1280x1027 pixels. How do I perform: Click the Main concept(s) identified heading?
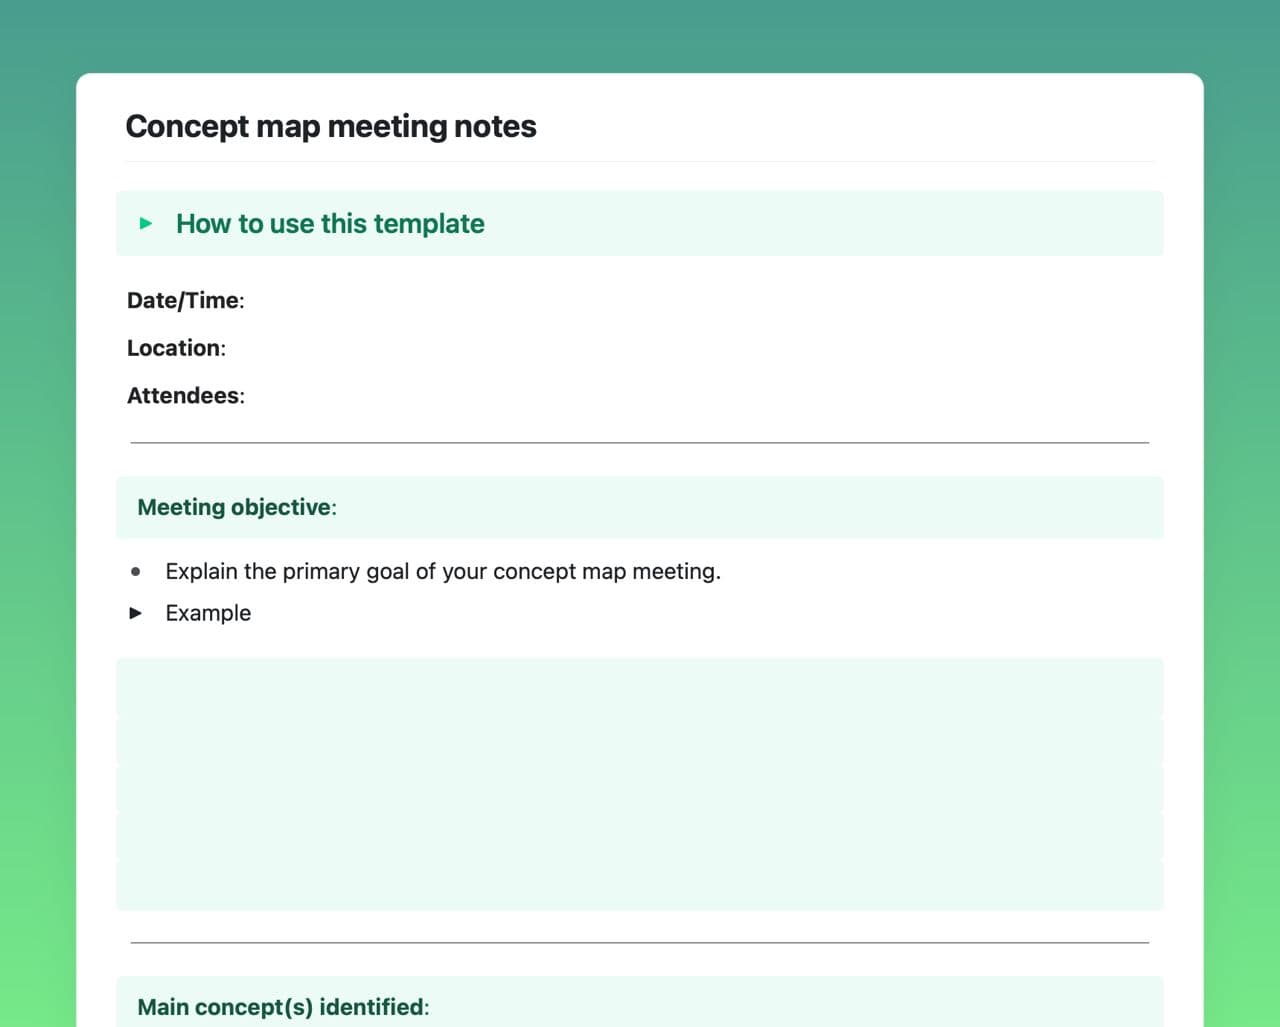[x=282, y=1006]
